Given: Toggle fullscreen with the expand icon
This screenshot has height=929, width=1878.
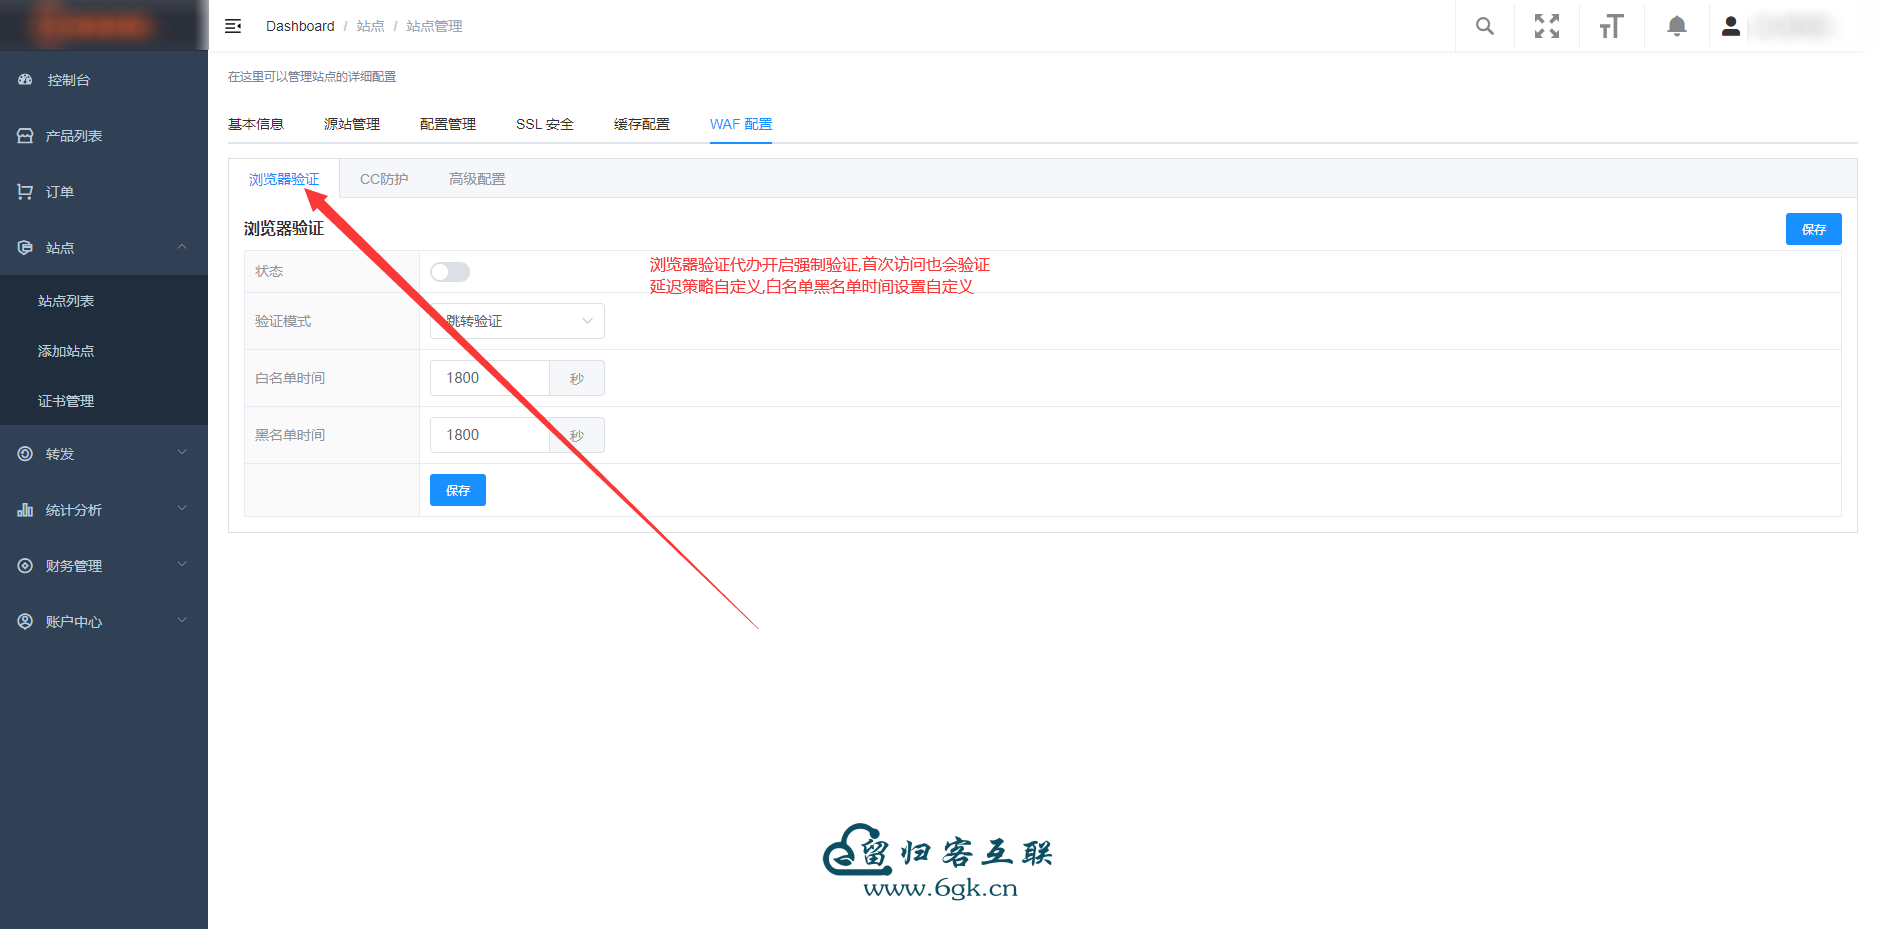Looking at the screenshot, I should [x=1547, y=26].
